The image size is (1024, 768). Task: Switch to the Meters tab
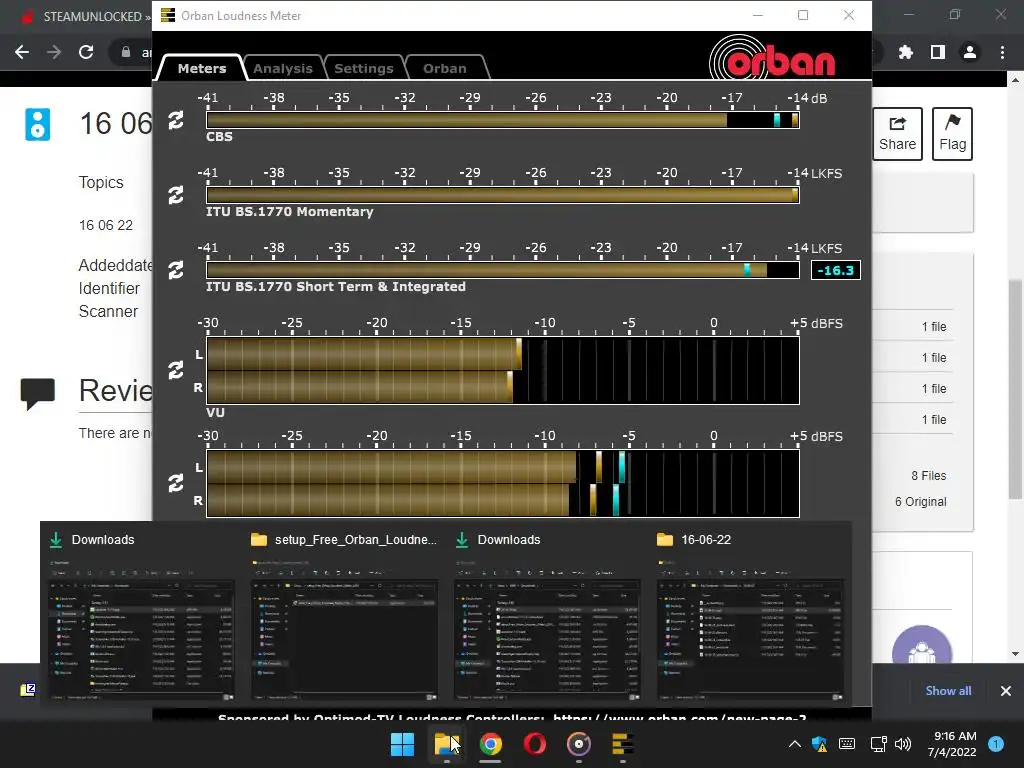[202, 68]
